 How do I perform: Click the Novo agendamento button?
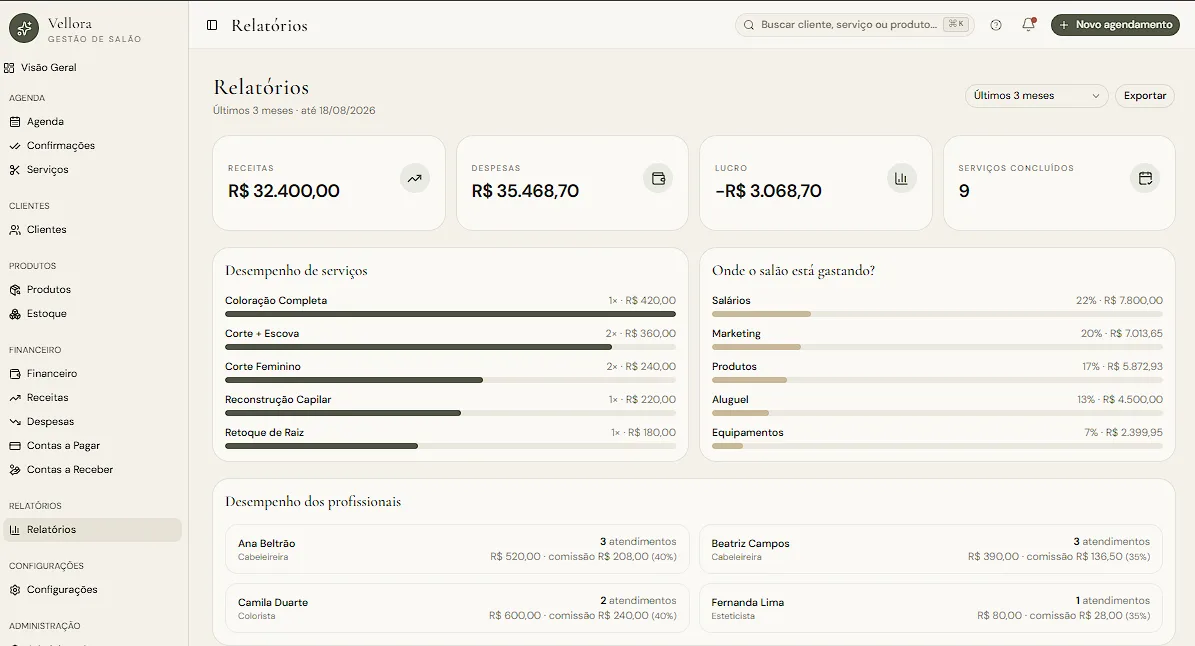point(1115,25)
